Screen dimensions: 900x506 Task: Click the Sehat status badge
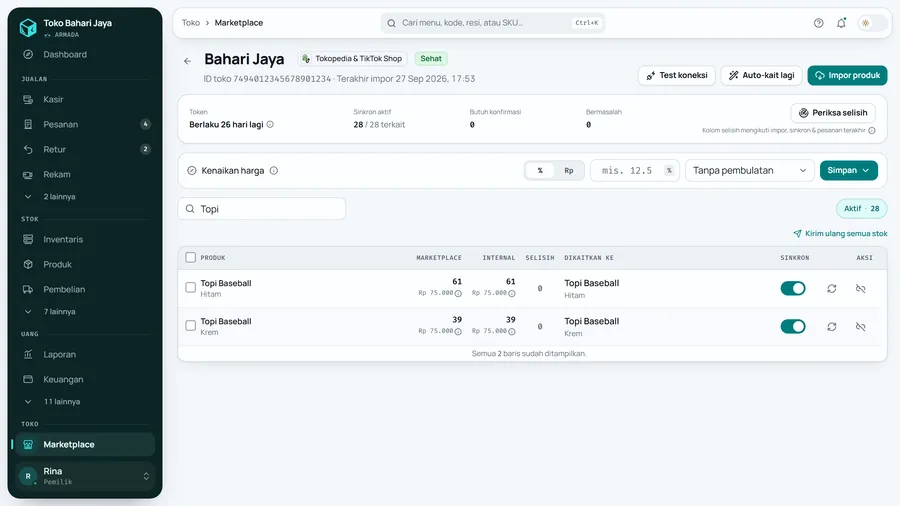tap(431, 59)
